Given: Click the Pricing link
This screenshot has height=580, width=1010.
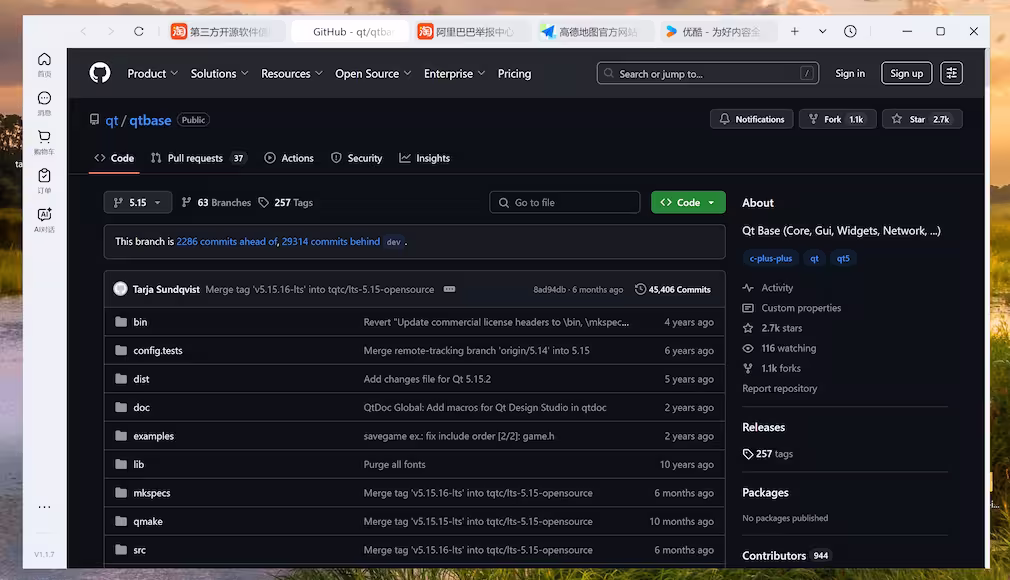Looking at the screenshot, I should click(x=514, y=73).
